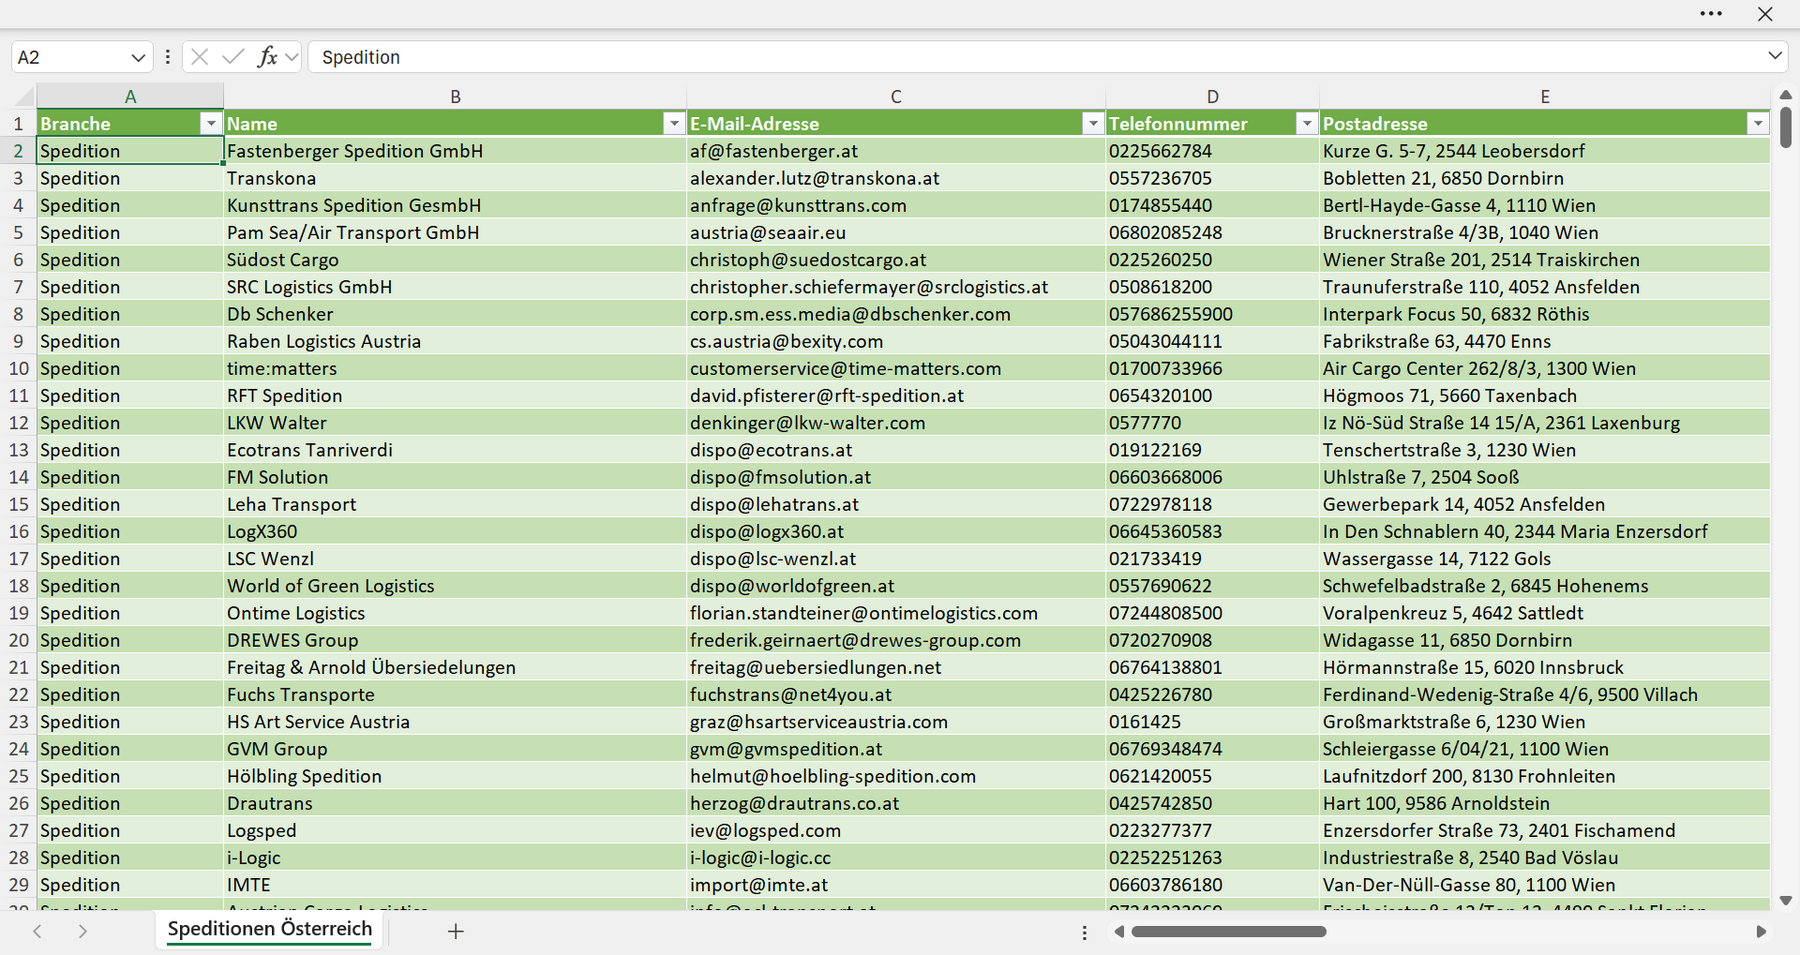
Task: Go to previous sheet tab arrow
Action: coord(37,931)
